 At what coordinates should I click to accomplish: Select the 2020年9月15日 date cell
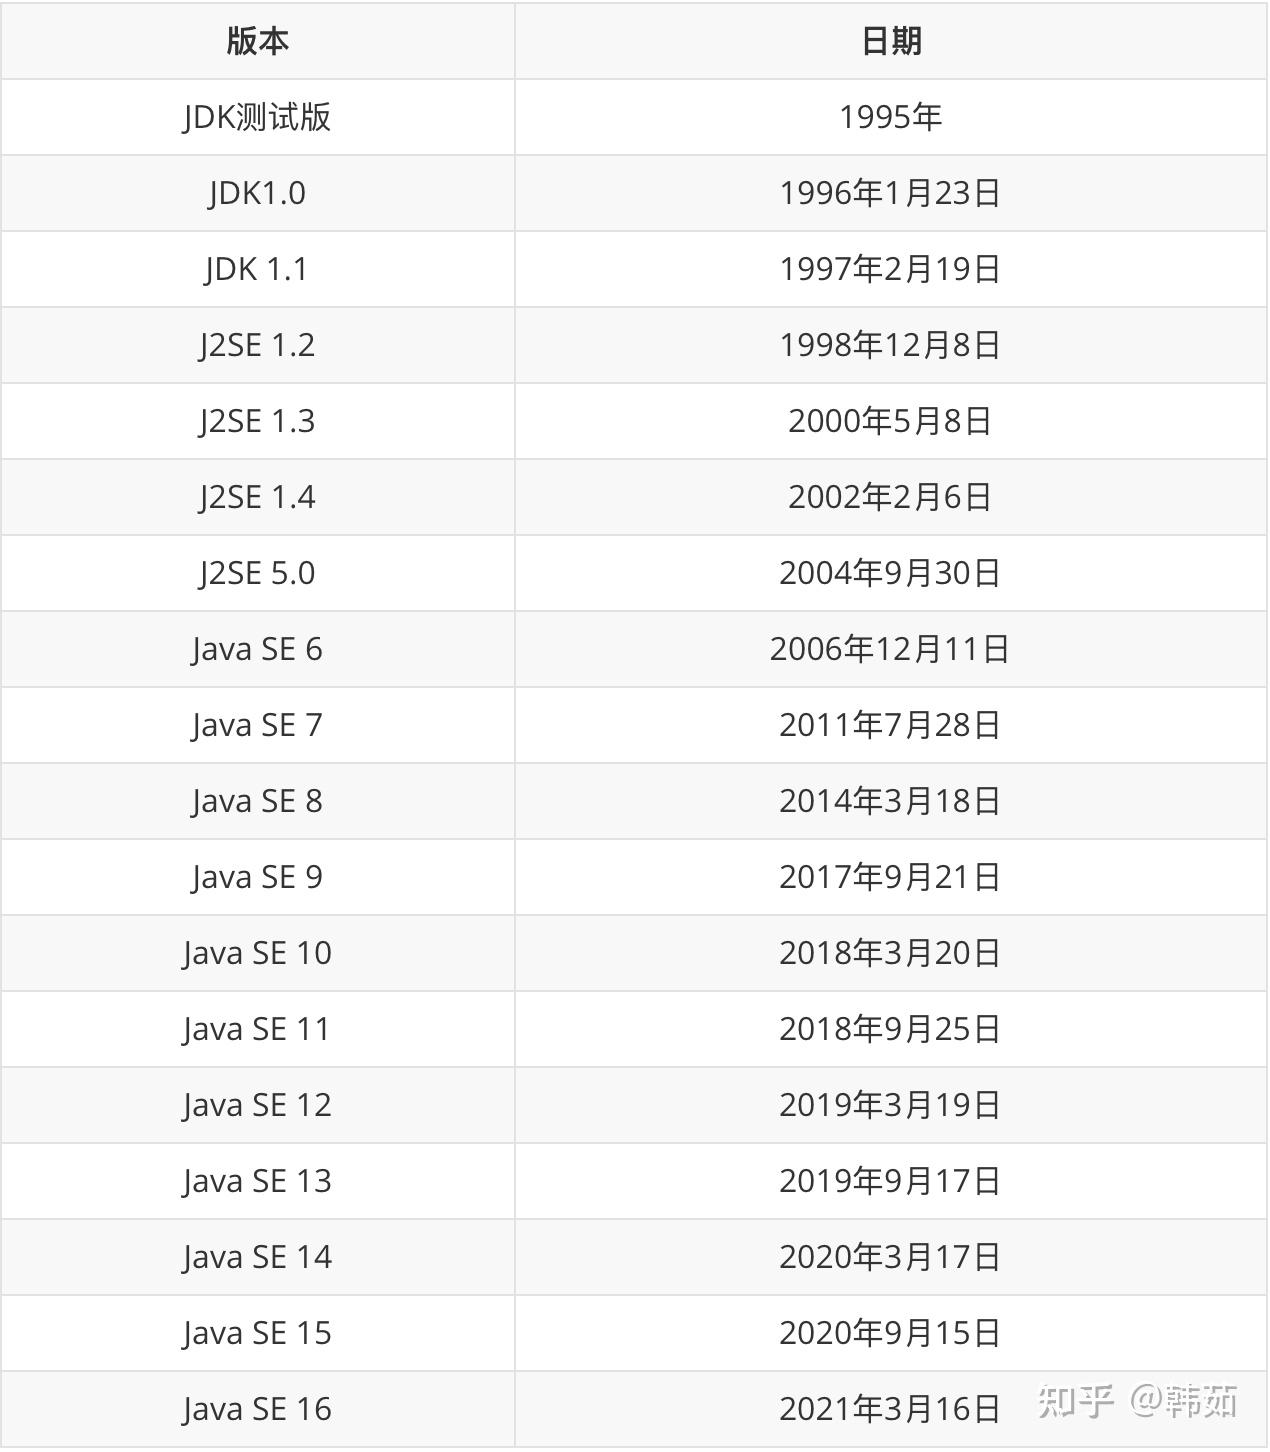pyautogui.click(x=890, y=1333)
